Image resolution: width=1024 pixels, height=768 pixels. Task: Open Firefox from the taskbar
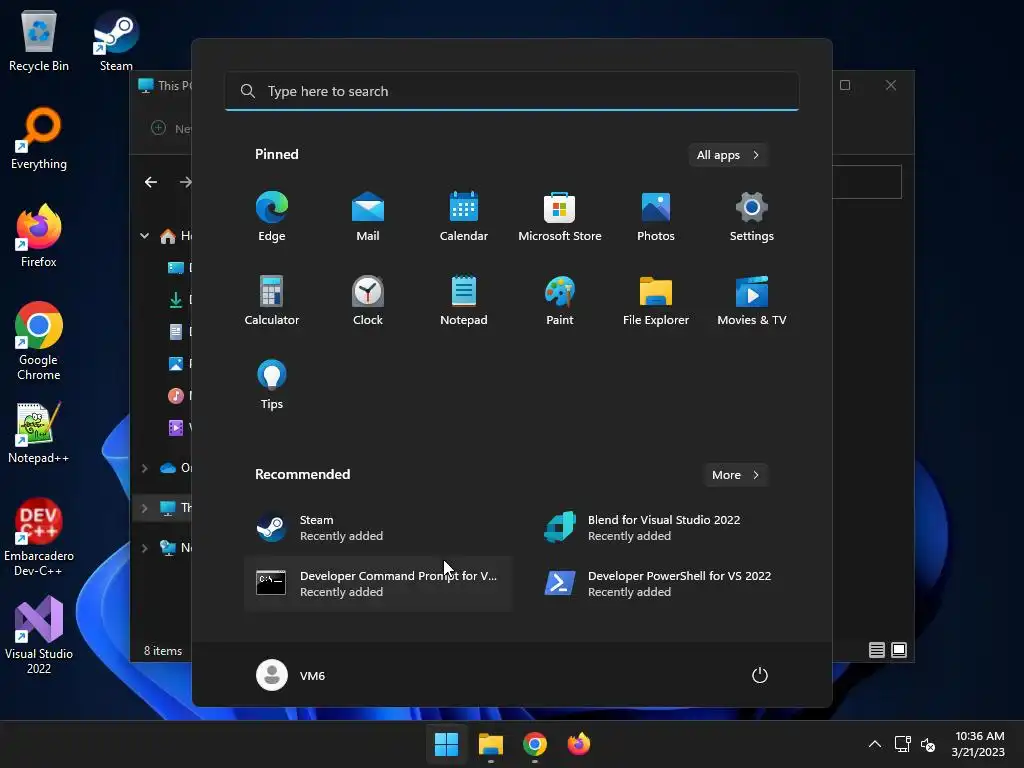tap(579, 744)
